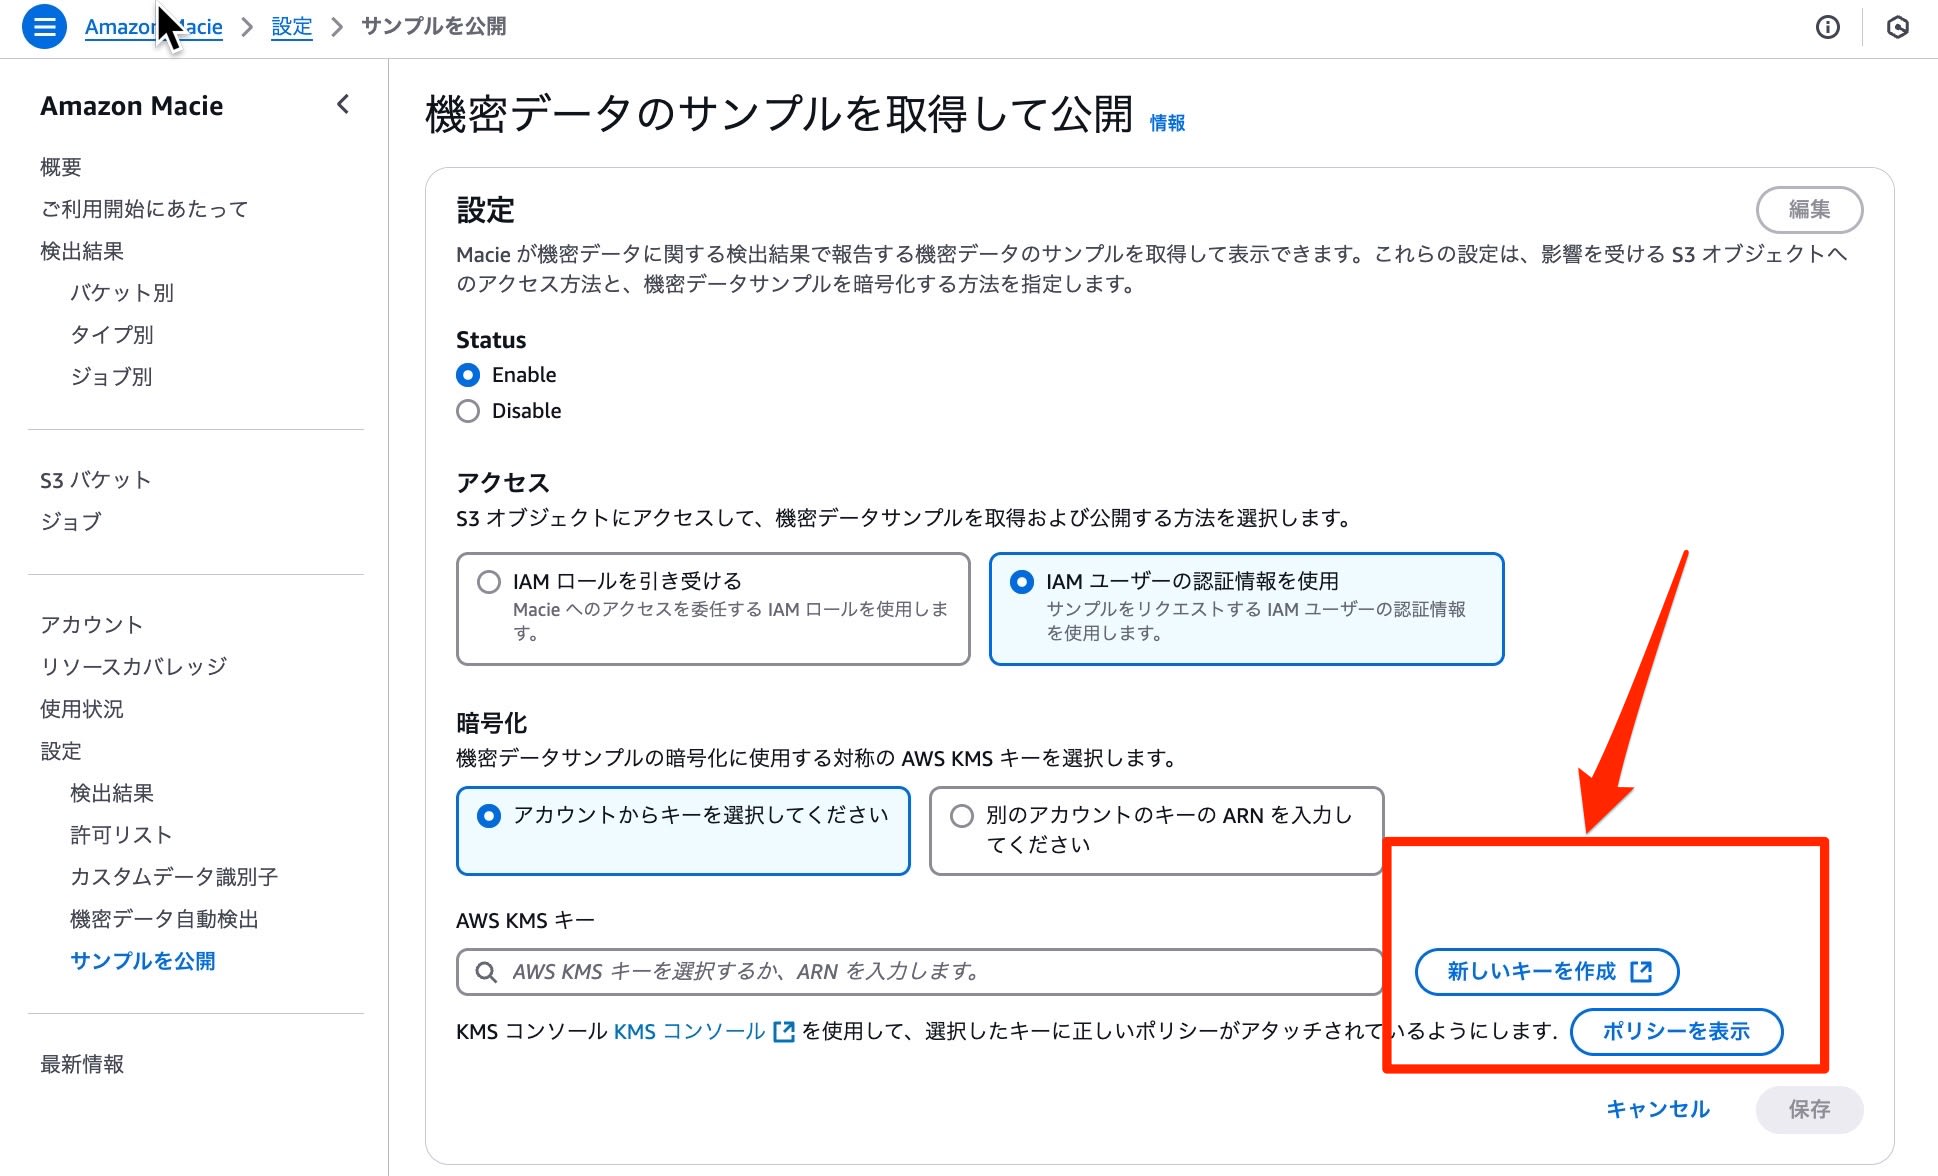Click the ポリシーを表示 button
Screen dimensions: 1938x1176
pyautogui.click(x=1677, y=1031)
